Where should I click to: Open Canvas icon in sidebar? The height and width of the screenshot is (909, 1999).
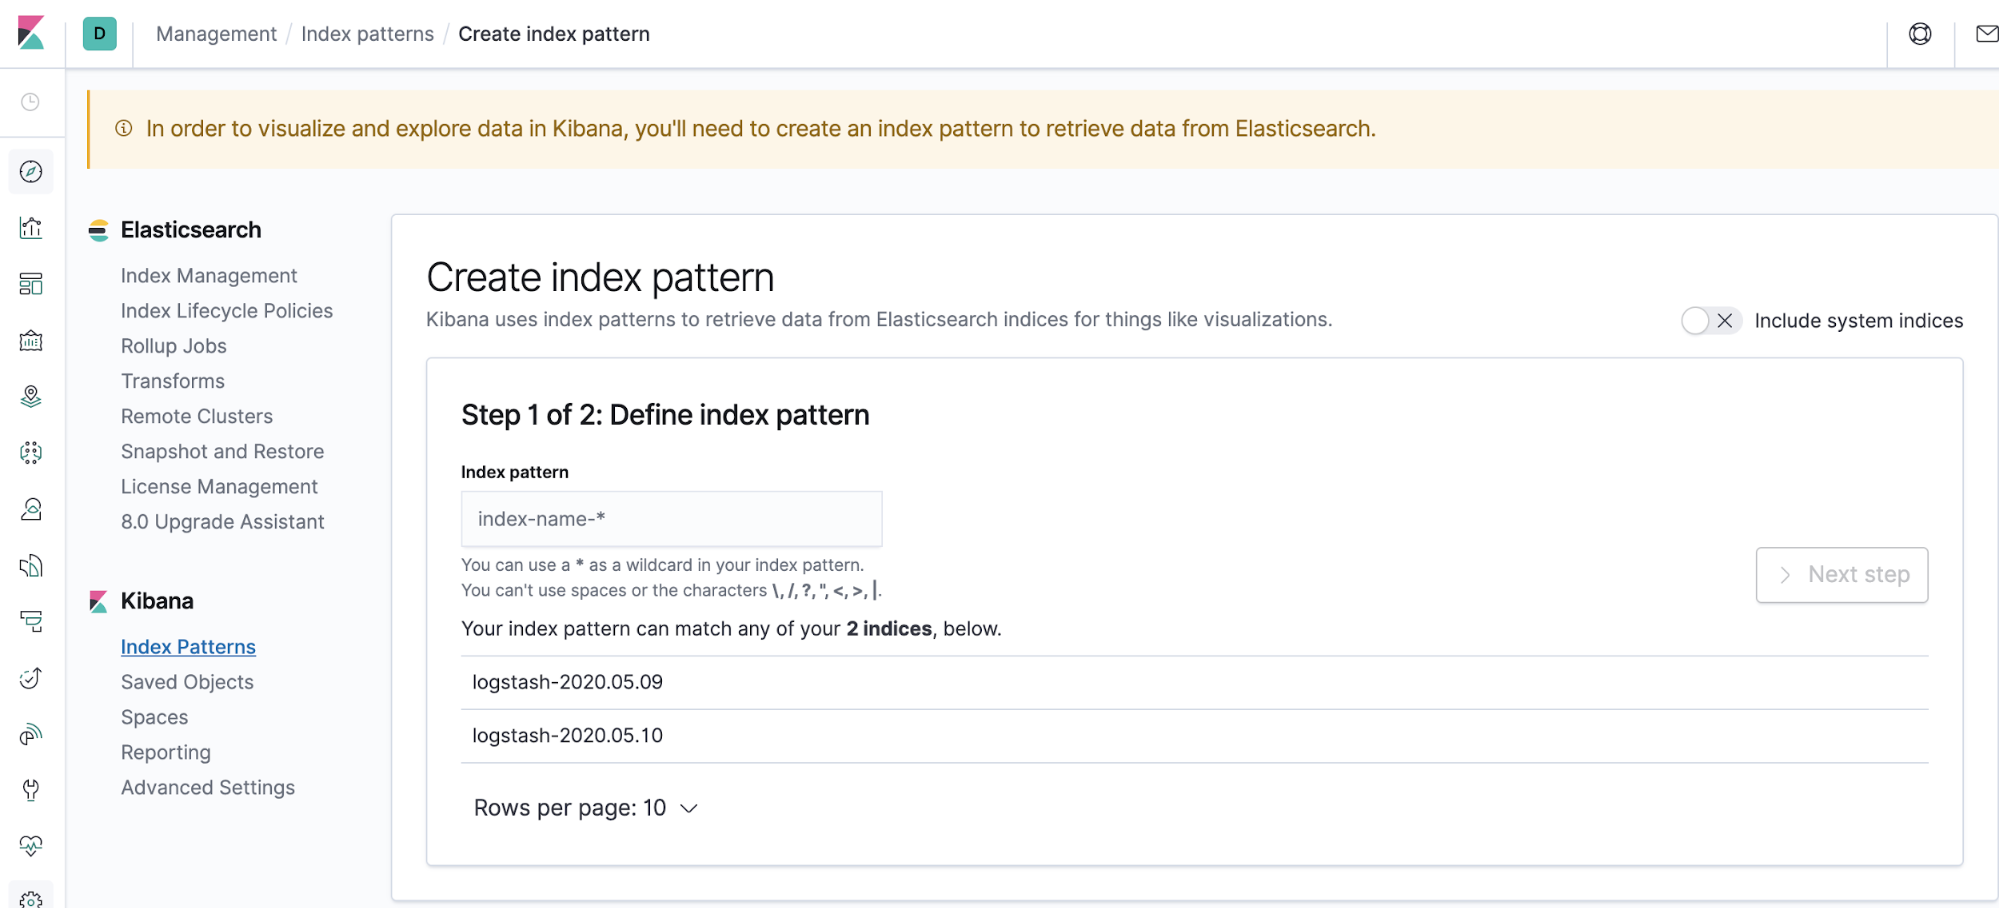(31, 341)
